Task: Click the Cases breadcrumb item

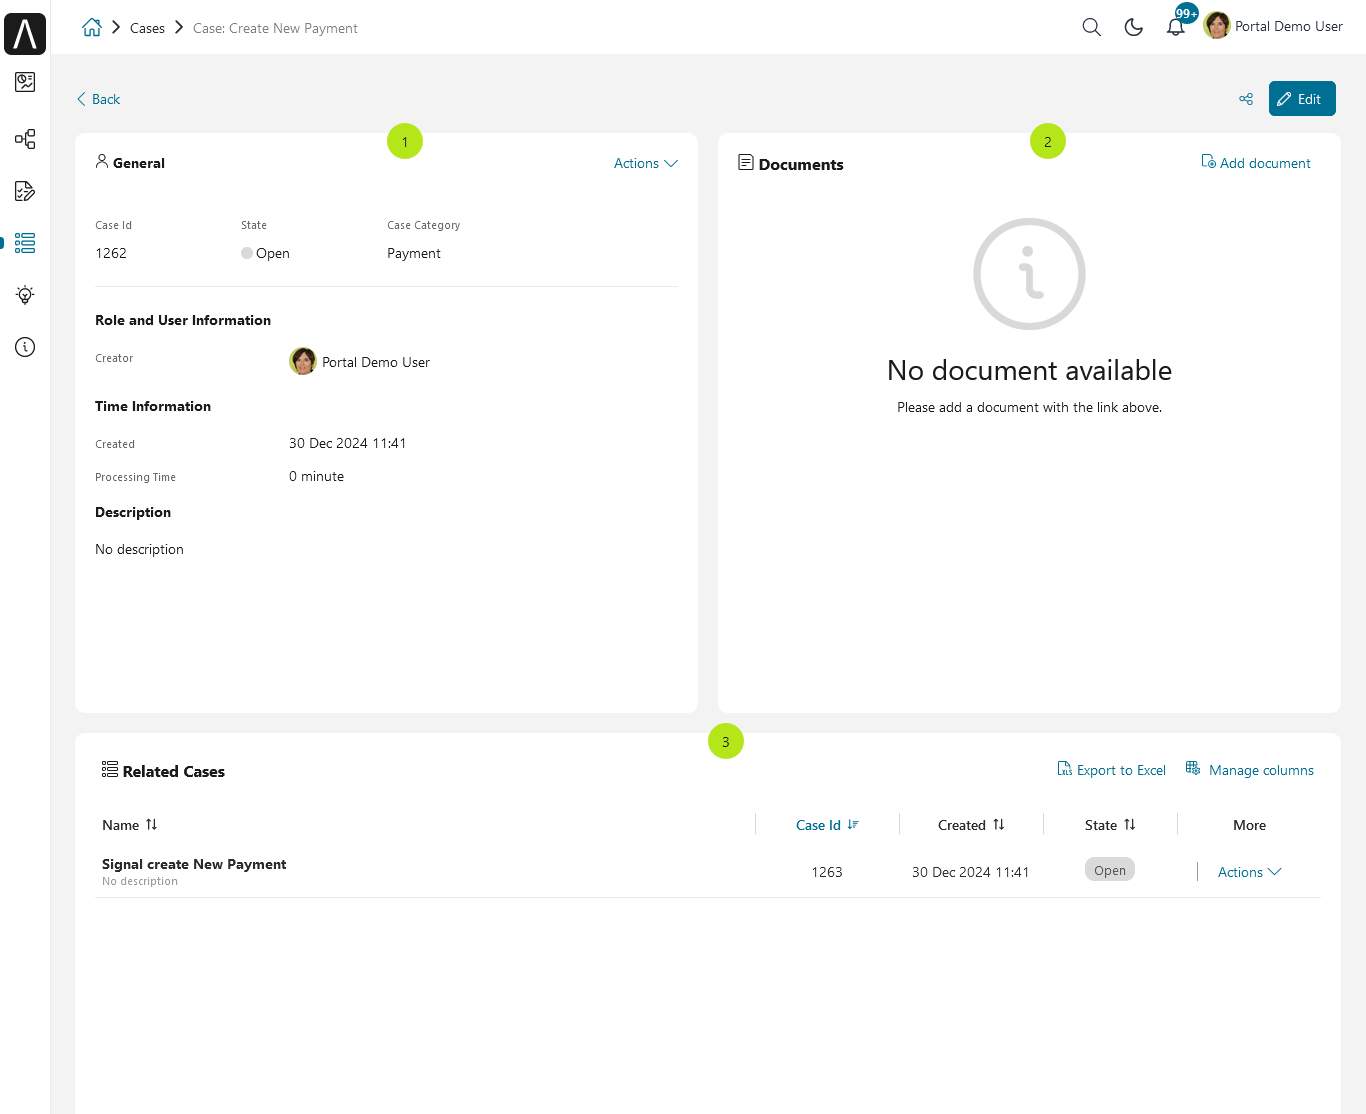Action: coord(147,28)
